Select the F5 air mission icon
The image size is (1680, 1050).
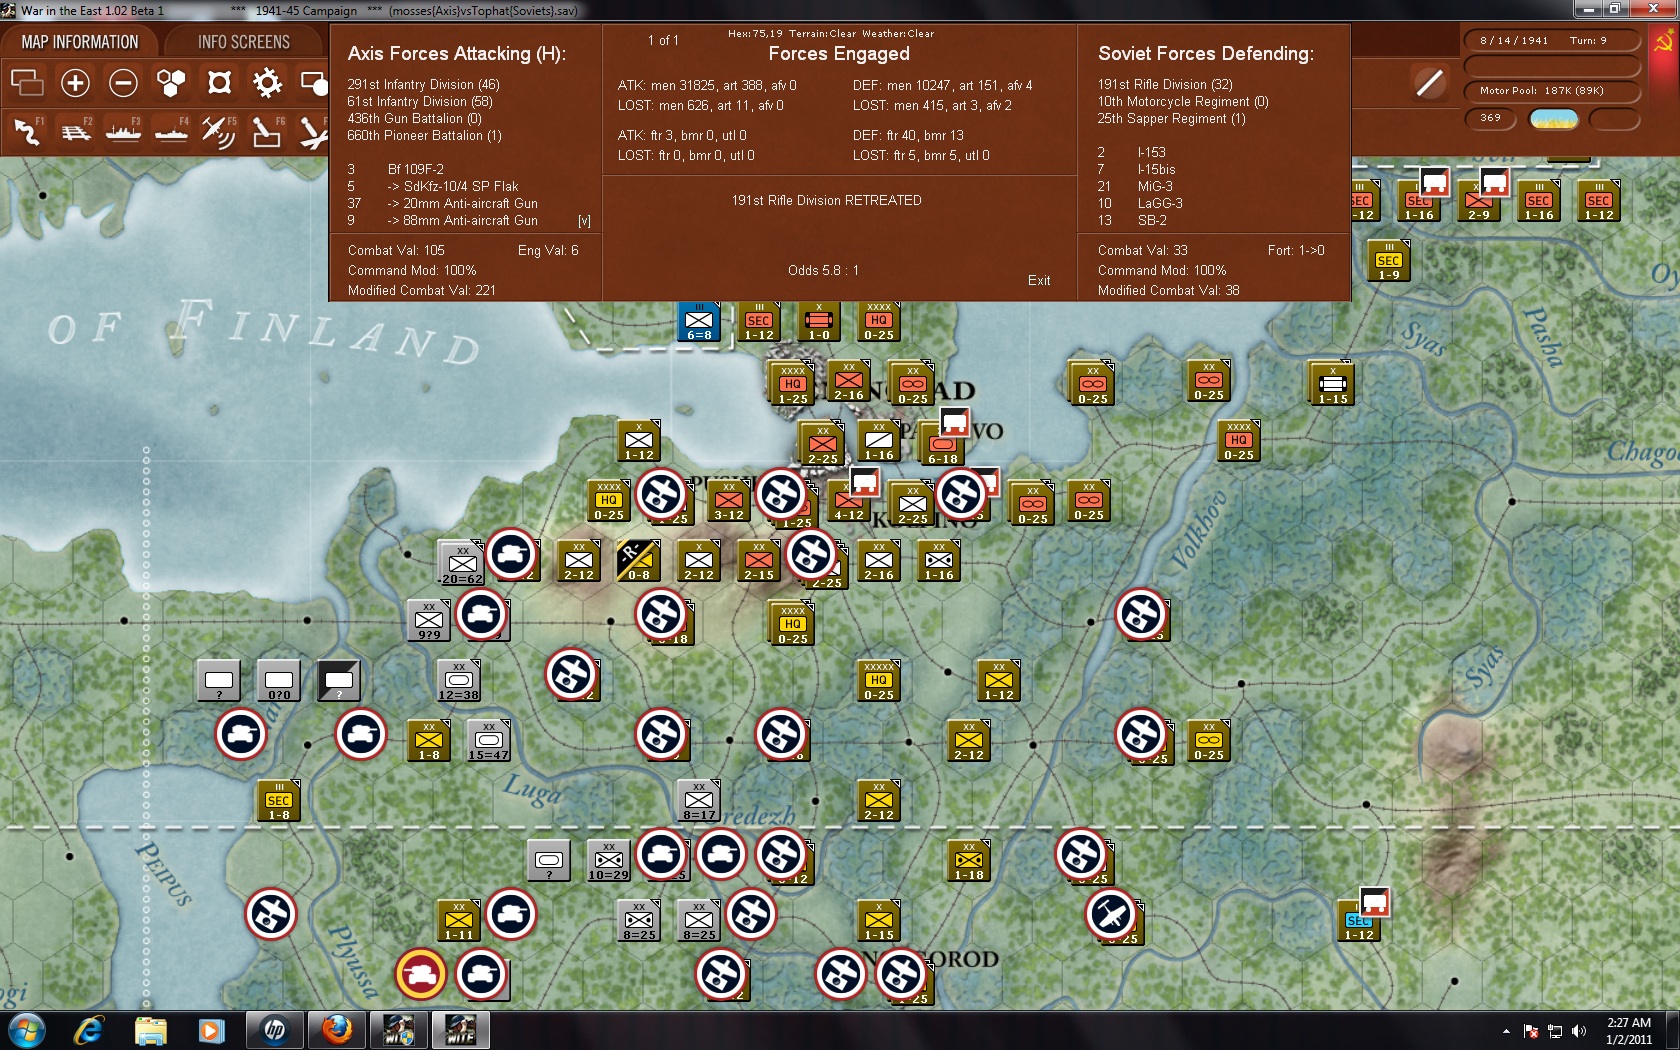[219, 132]
